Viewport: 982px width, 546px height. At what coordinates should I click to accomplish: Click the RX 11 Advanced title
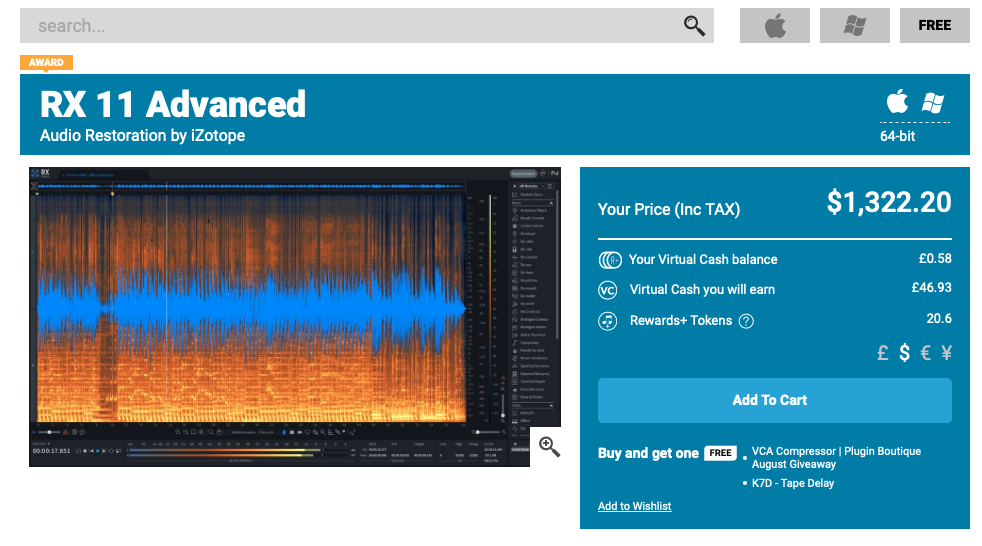click(173, 104)
